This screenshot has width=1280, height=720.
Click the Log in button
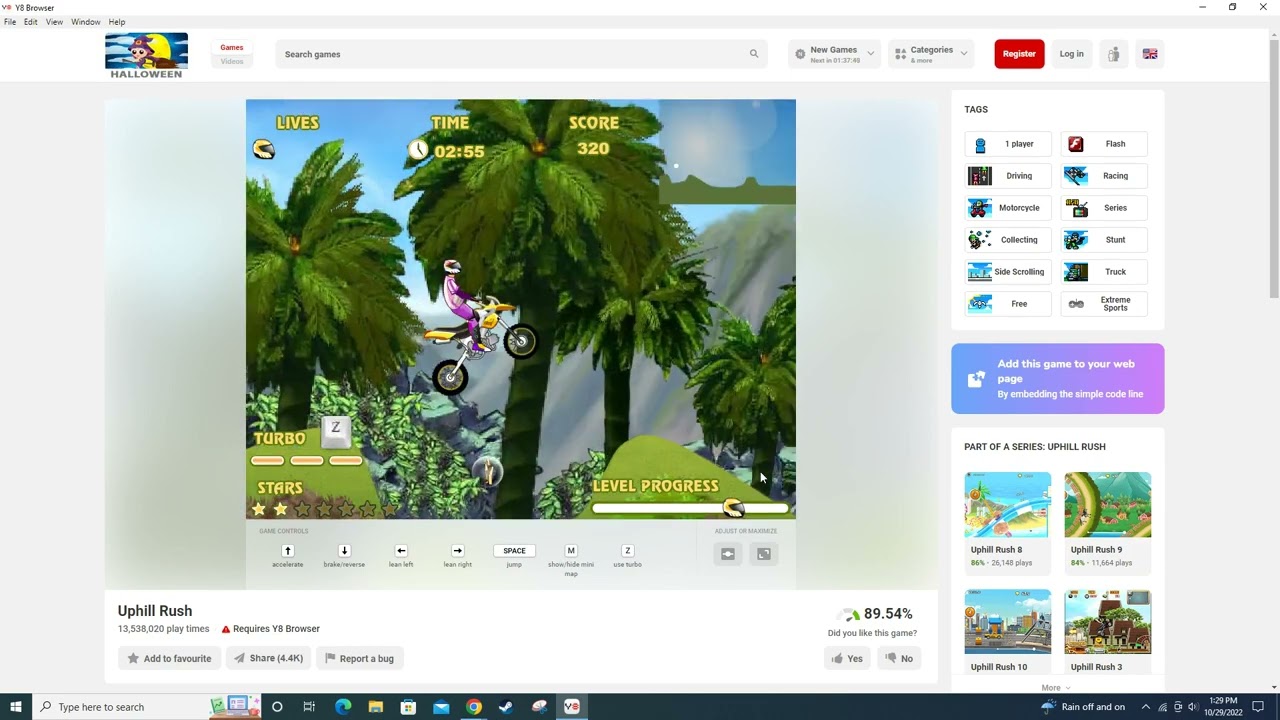coord(1072,54)
